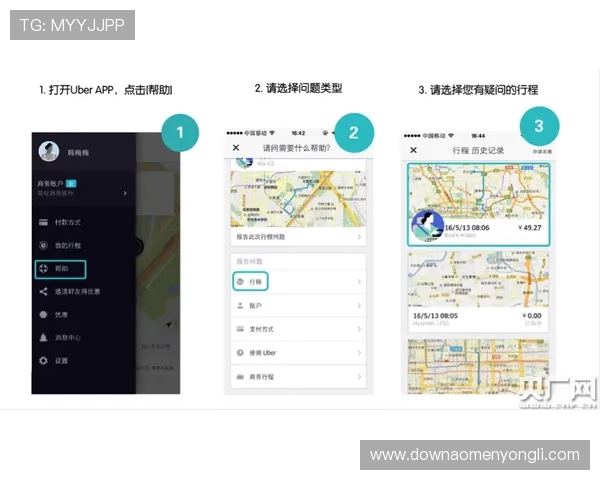The height and width of the screenshot is (480, 600).
Task: Expand the 行程 row chevron
Action: [359, 282]
